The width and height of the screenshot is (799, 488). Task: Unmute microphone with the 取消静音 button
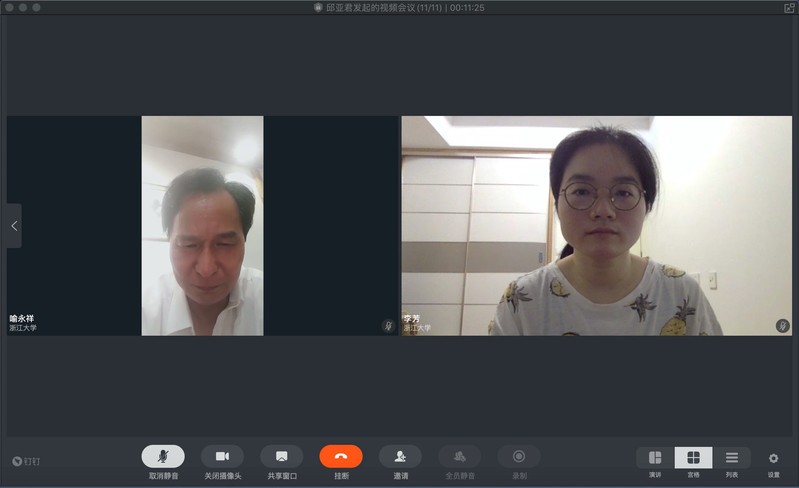163,456
